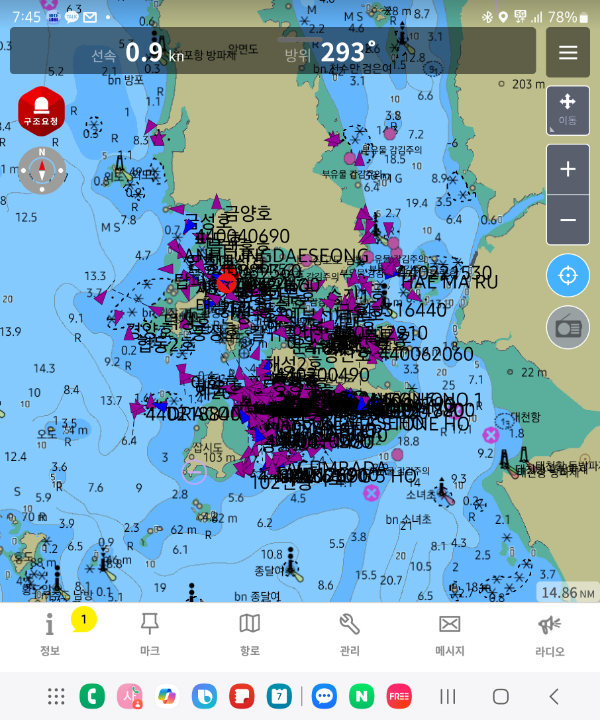This screenshot has height=720, width=600.
Task: Open the 마크 marker tab
Action: [150, 634]
